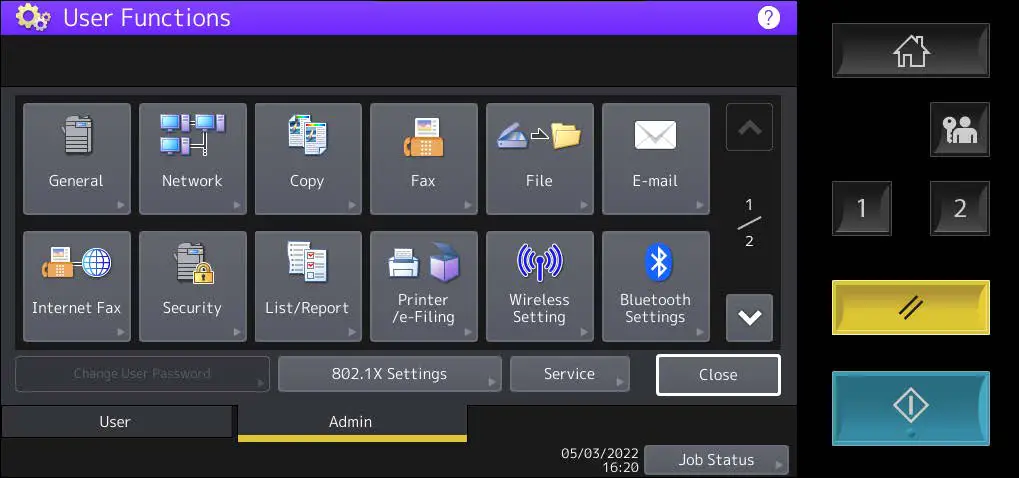Tap the help question mark icon
This screenshot has height=478, width=1019.
[x=768, y=18]
